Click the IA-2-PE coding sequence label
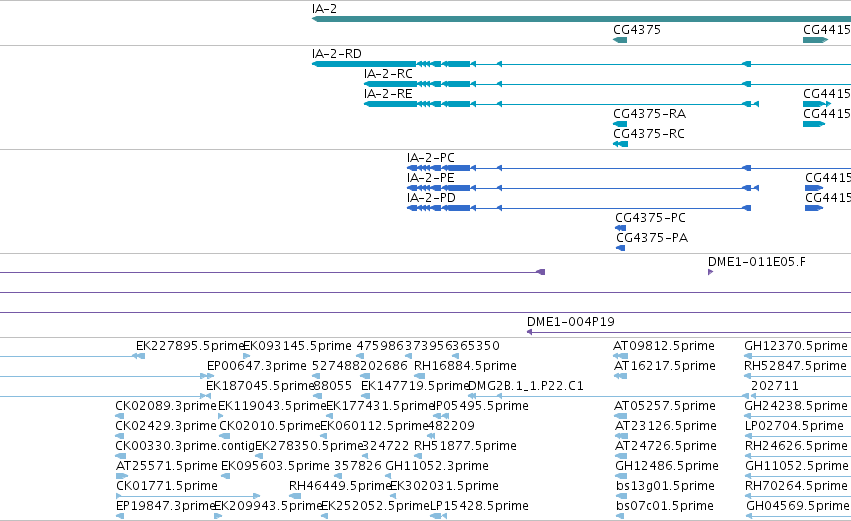Image resolution: width=851 pixels, height=521 pixels. coord(430,178)
